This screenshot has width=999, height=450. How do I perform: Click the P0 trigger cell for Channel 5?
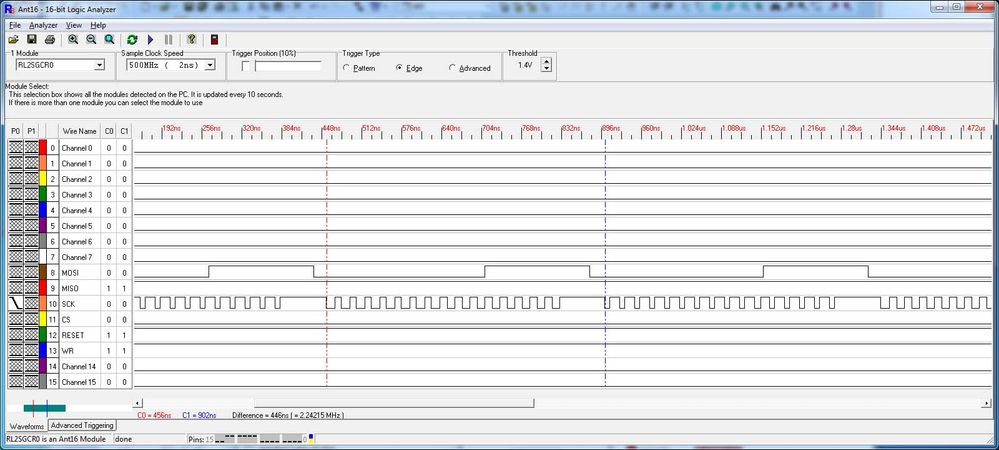point(16,226)
